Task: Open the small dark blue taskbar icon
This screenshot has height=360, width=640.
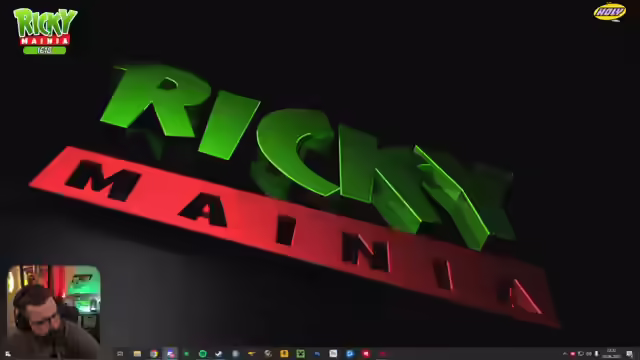Action: (x=317, y=354)
